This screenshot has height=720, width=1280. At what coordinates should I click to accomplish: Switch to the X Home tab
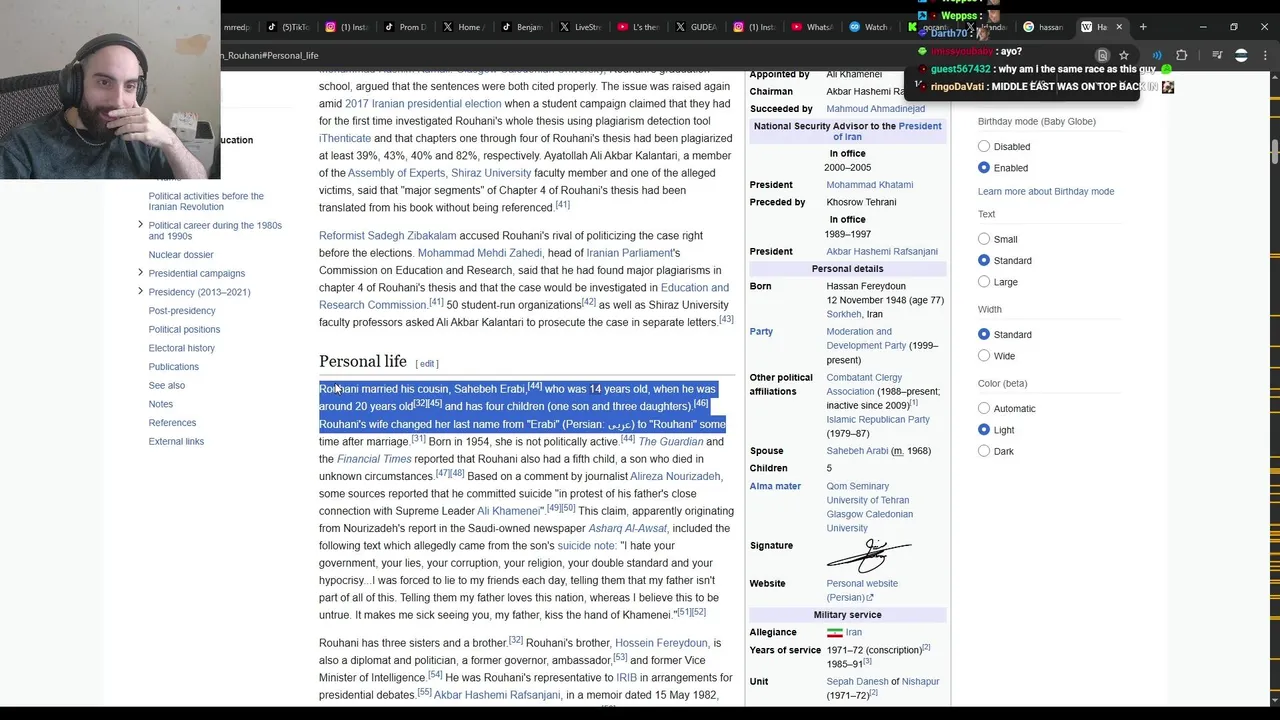463,27
